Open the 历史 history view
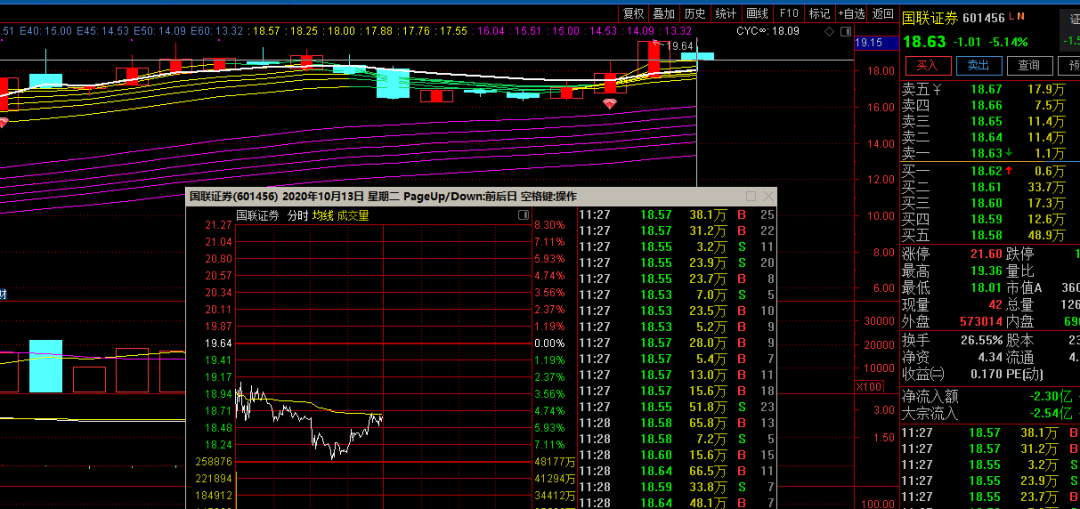The height and width of the screenshot is (509, 1080). 694,13
